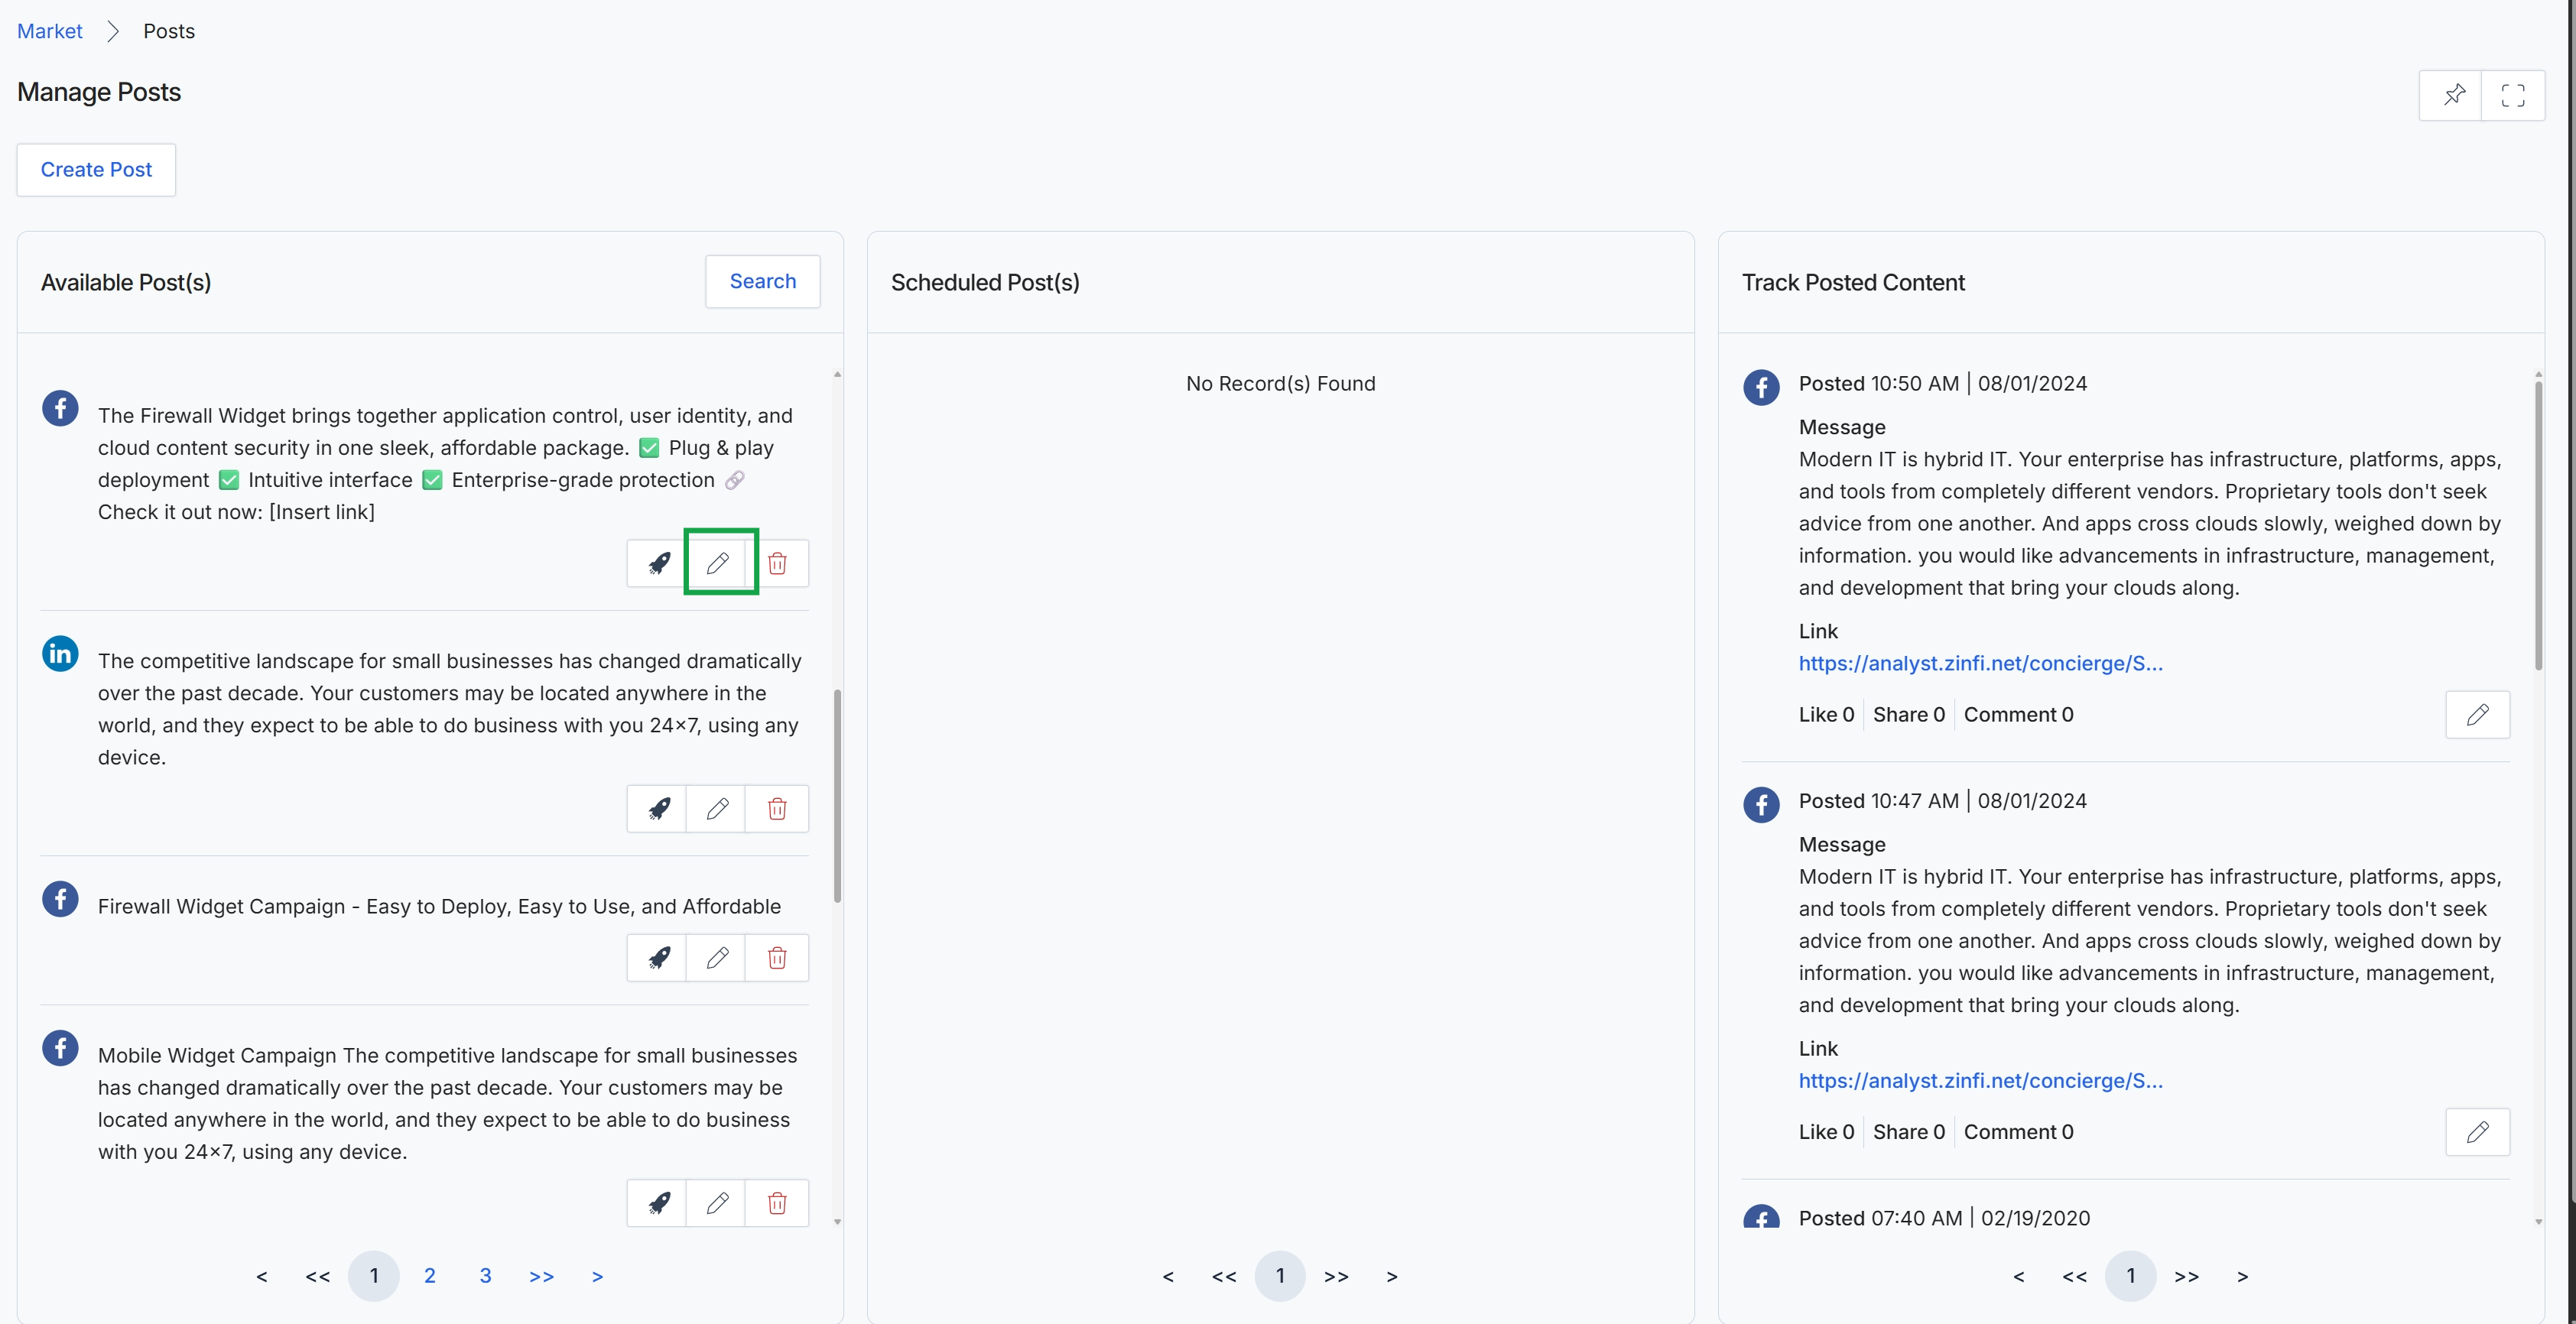The width and height of the screenshot is (2576, 1324).
Task: Toggle fullscreen mode icon
Action: click(2513, 95)
